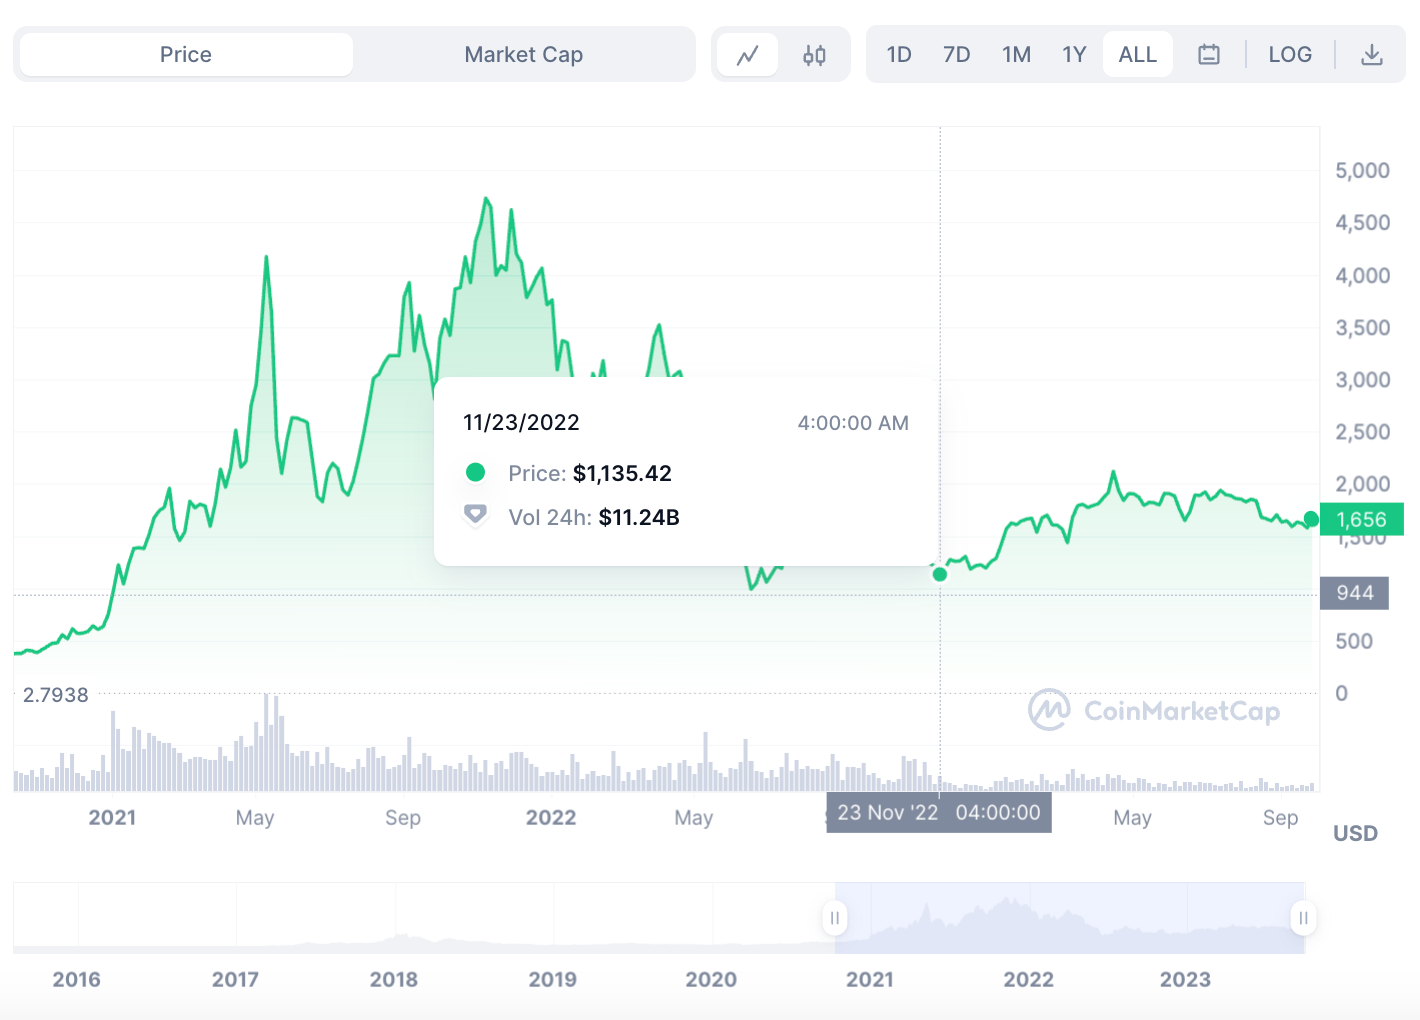Screen dimensions: 1420x1020
Task: Click the 2.7938 volume axis label
Action: click(x=56, y=695)
